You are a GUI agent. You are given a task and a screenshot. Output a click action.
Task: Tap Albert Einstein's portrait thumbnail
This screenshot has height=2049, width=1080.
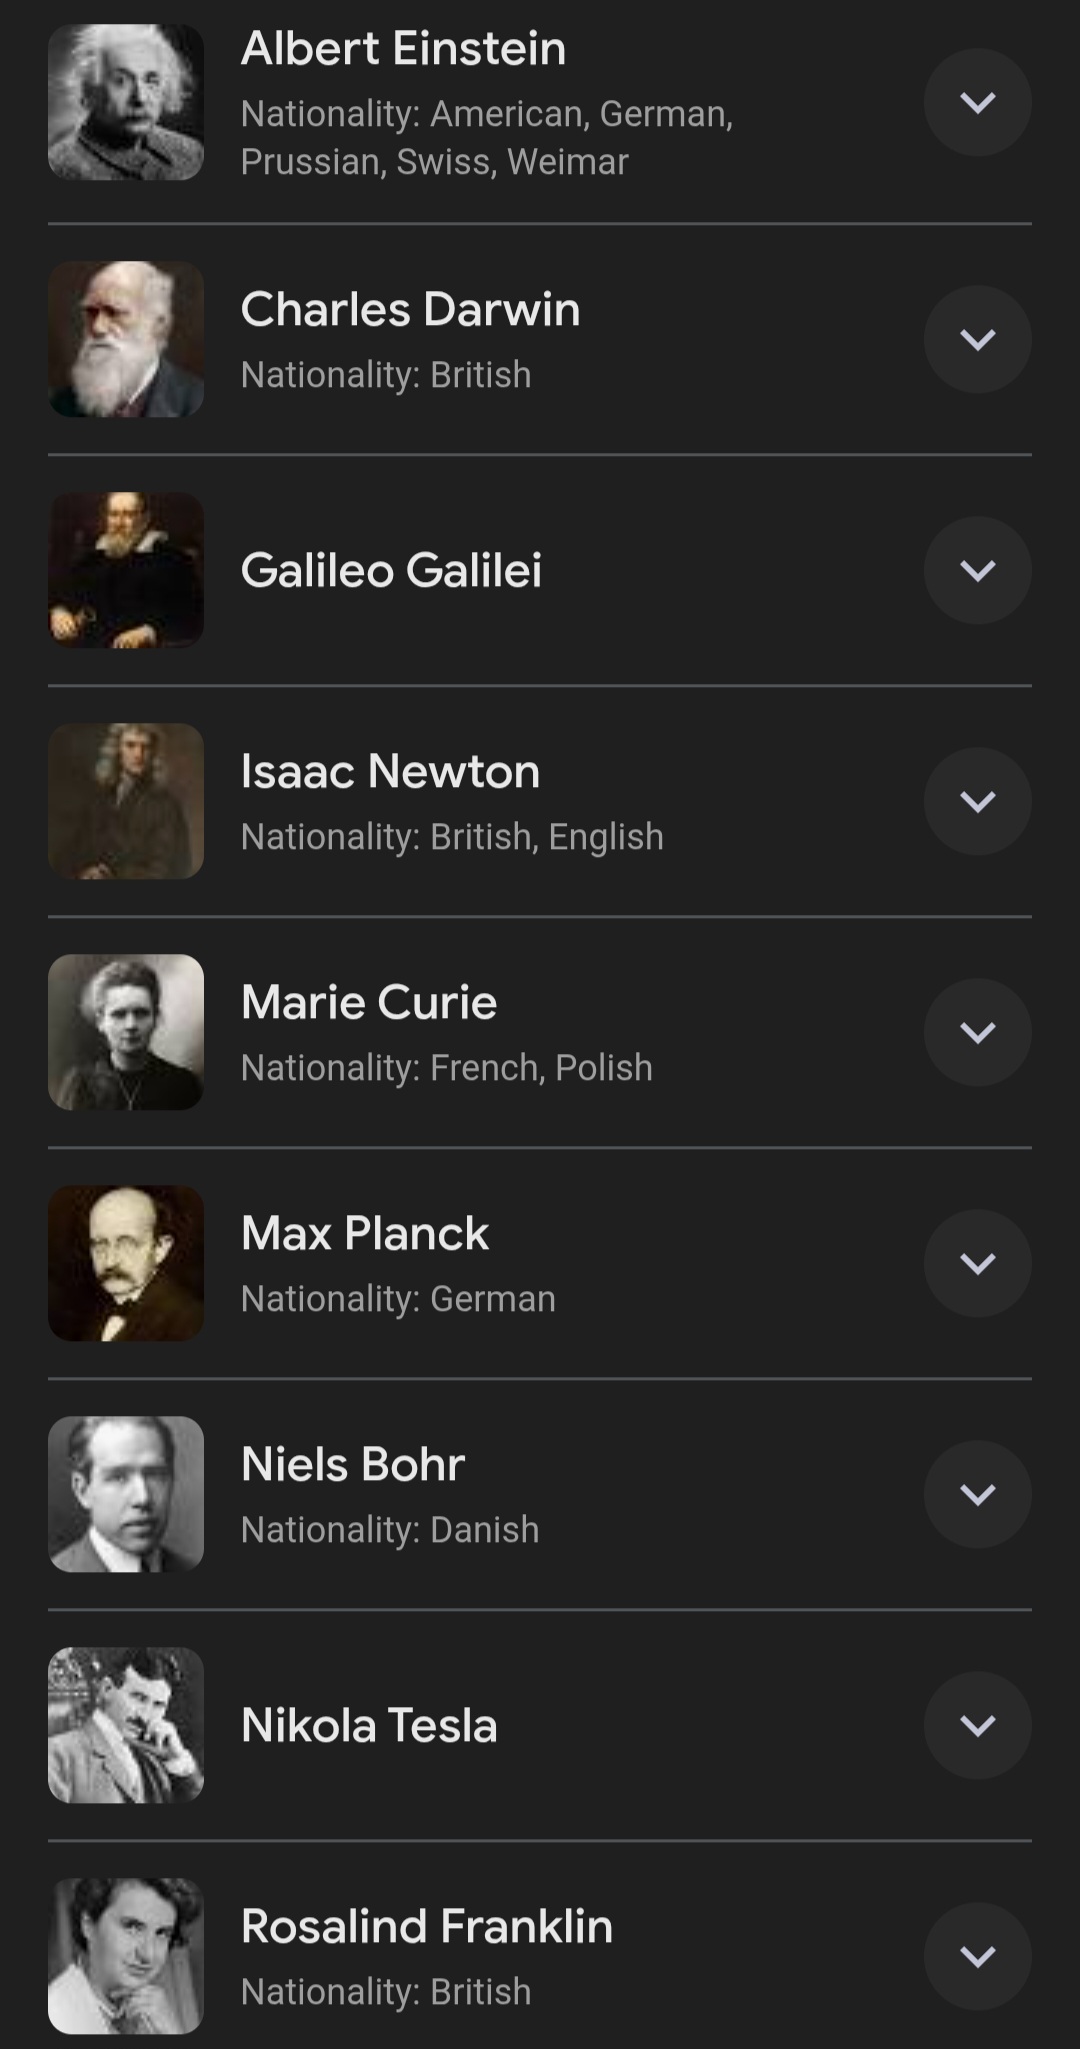pos(126,103)
